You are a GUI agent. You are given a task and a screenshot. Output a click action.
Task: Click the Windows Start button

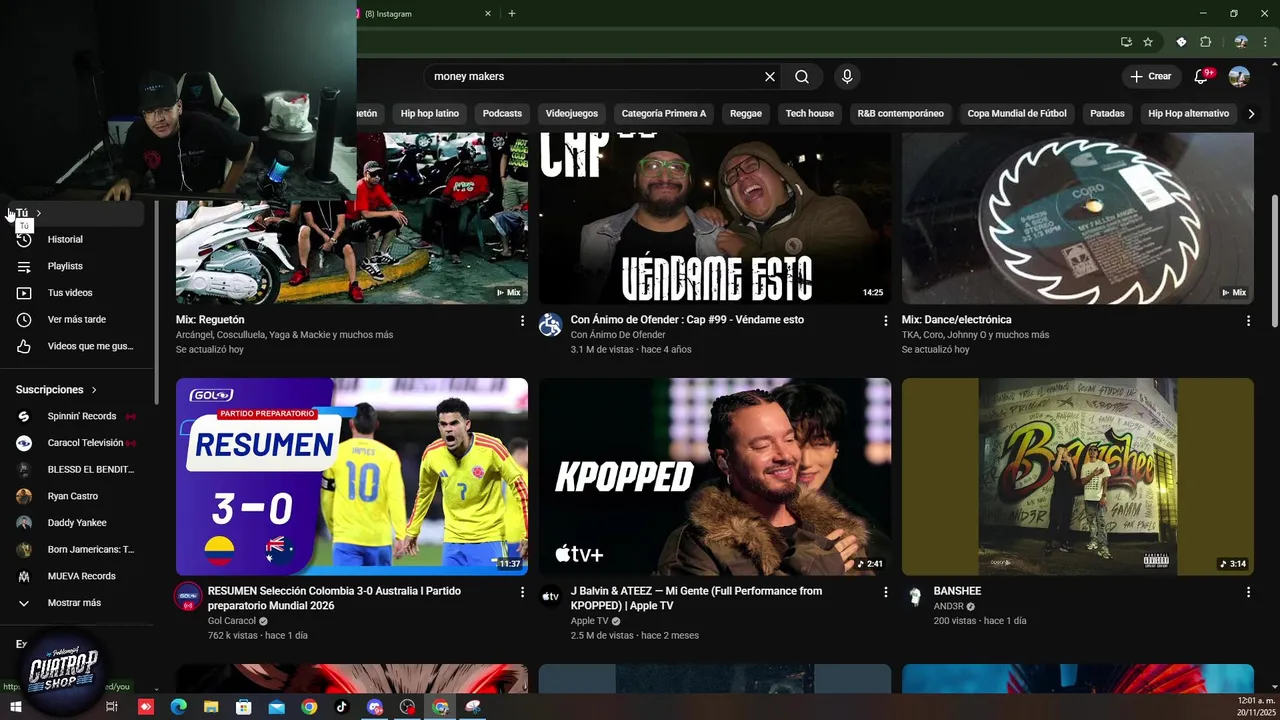pos(16,707)
